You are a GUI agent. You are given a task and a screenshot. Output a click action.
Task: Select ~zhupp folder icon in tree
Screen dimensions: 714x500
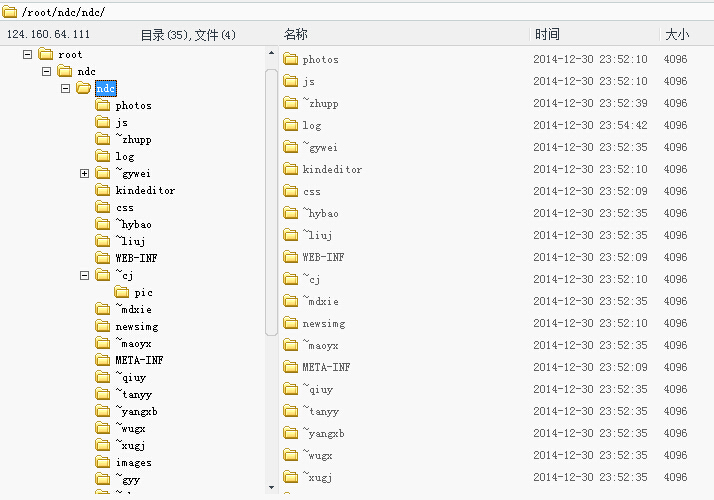click(x=103, y=139)
